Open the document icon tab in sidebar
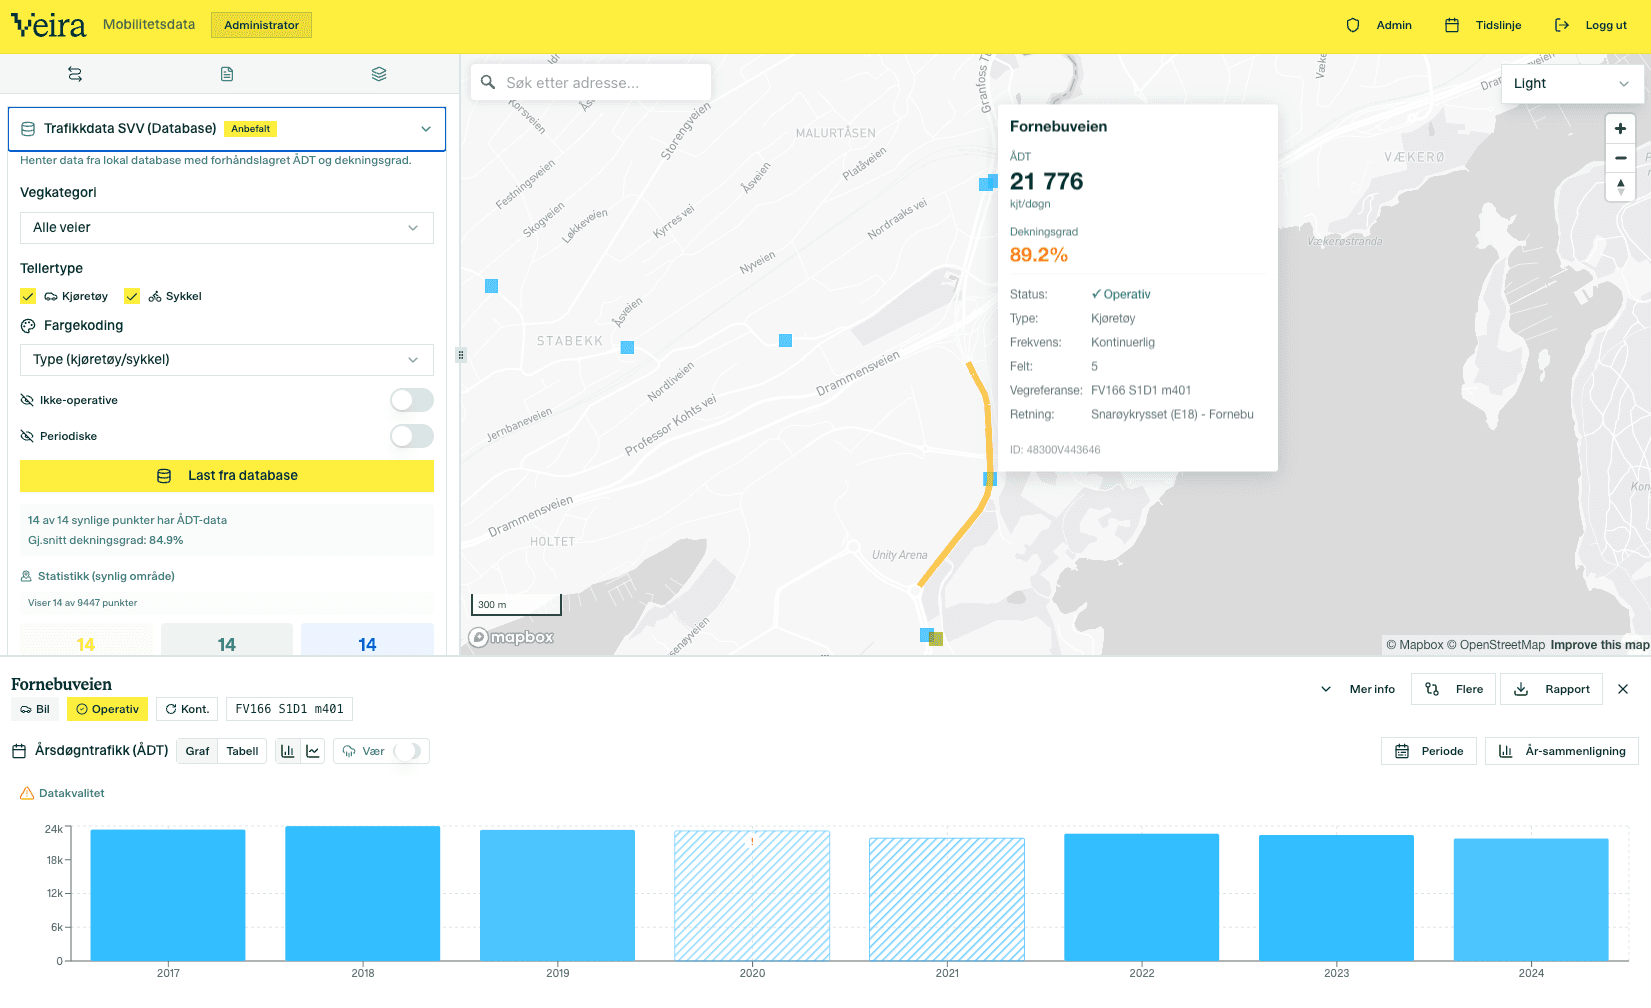Image resolution: width=1651 pixels, height=1008 pixels. click(x=227, y=74)
